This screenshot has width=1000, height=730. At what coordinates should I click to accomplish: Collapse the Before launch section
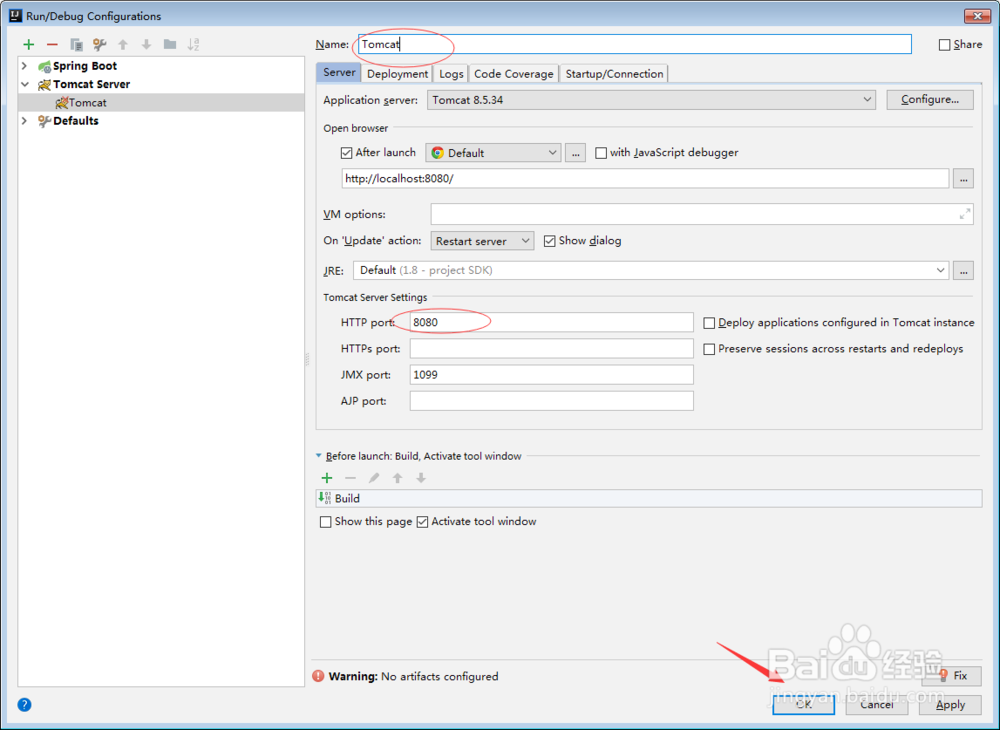pyautogui.click(x=319, y=456)
